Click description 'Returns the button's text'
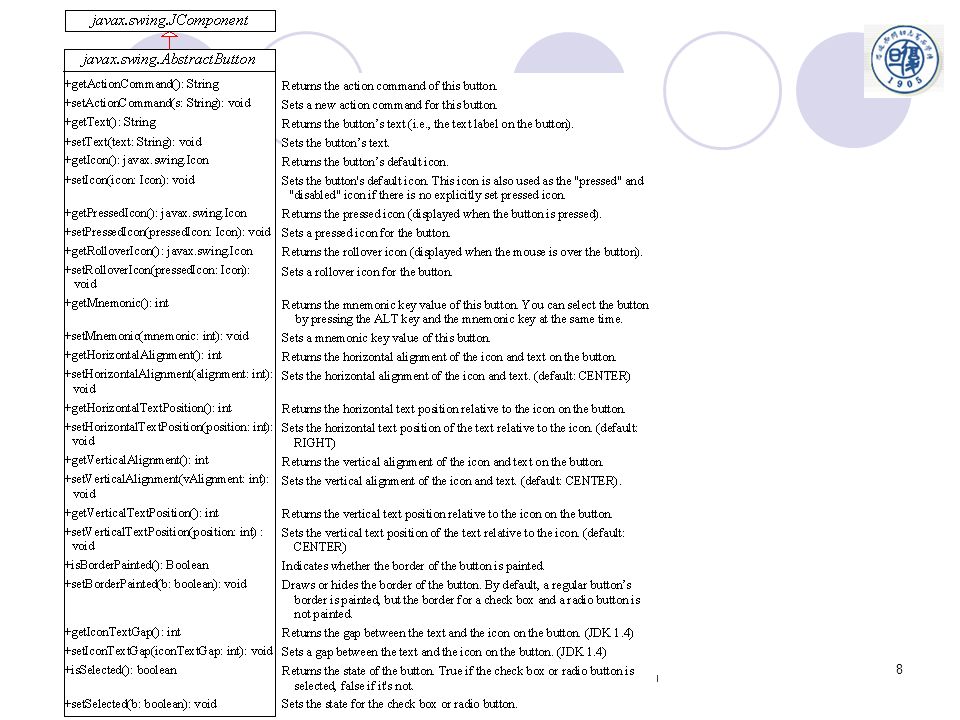960x720 pixels. coord(427,124)
